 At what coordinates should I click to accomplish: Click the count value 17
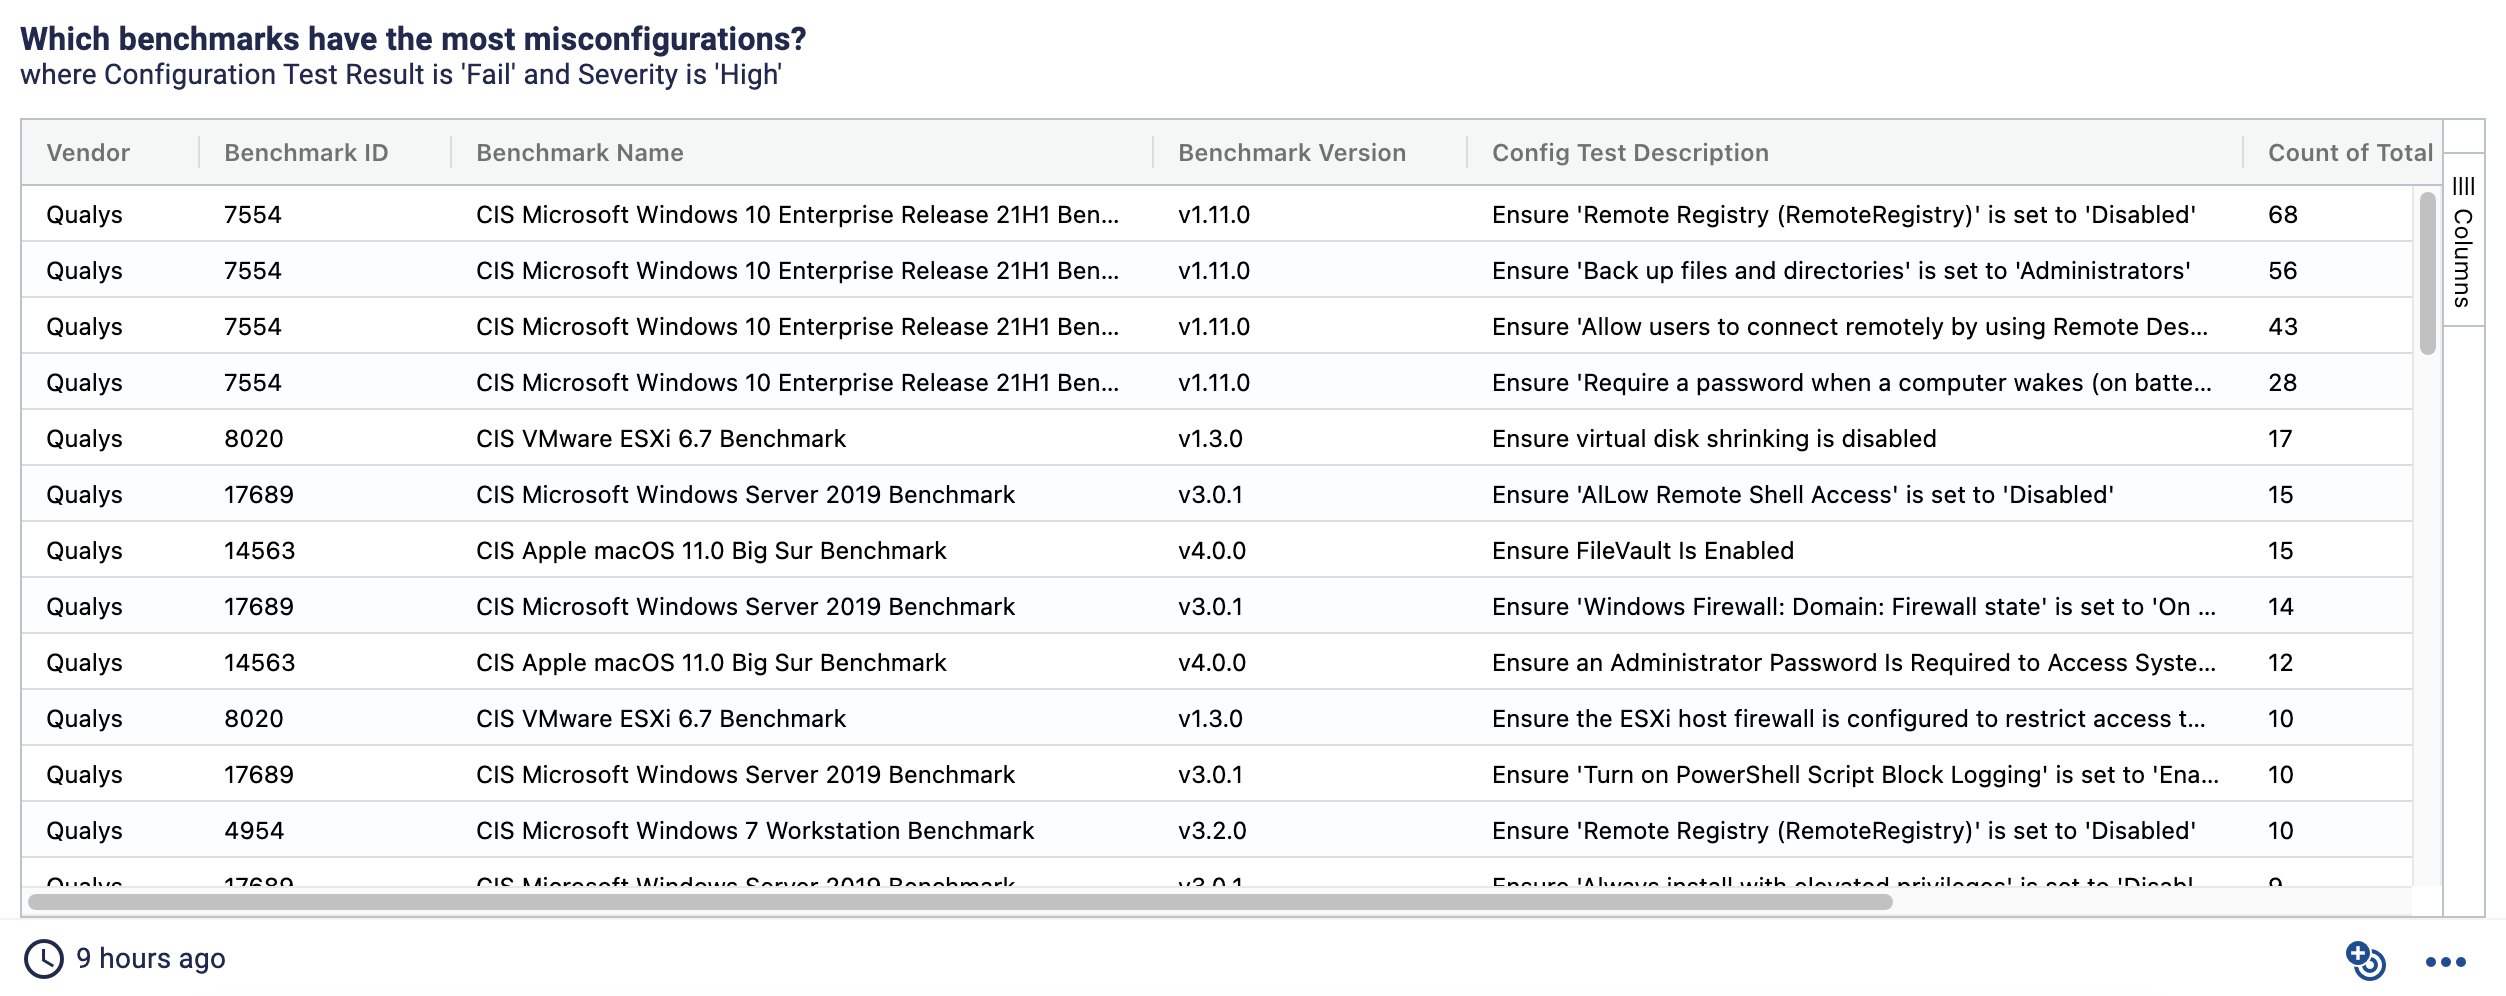point(2280,439)
